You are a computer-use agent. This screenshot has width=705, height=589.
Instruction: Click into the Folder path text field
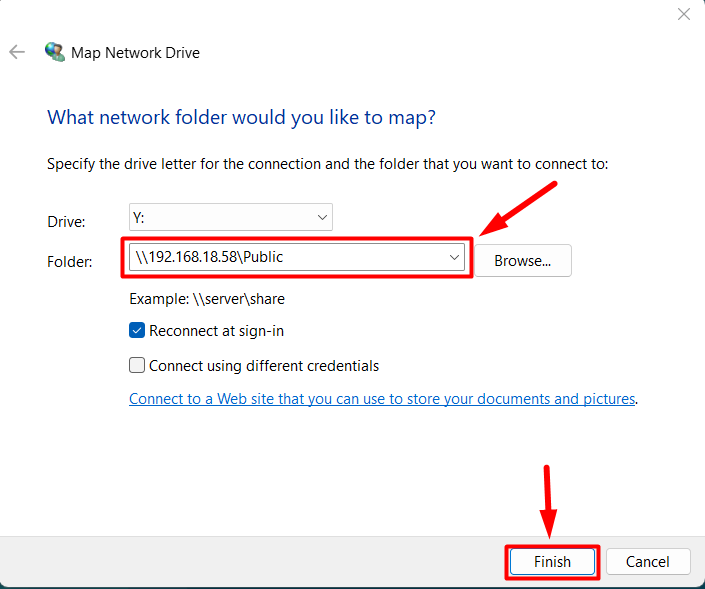coord(288,257)
